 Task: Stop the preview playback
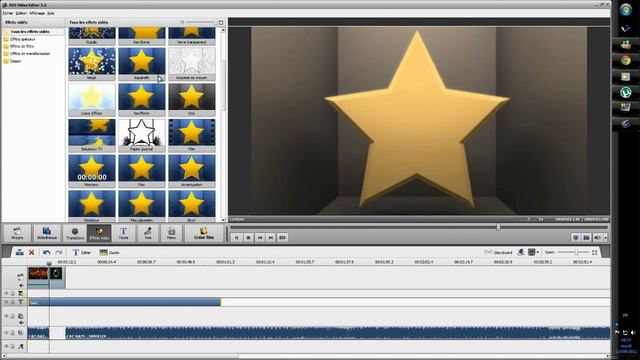tap(248, 238)
